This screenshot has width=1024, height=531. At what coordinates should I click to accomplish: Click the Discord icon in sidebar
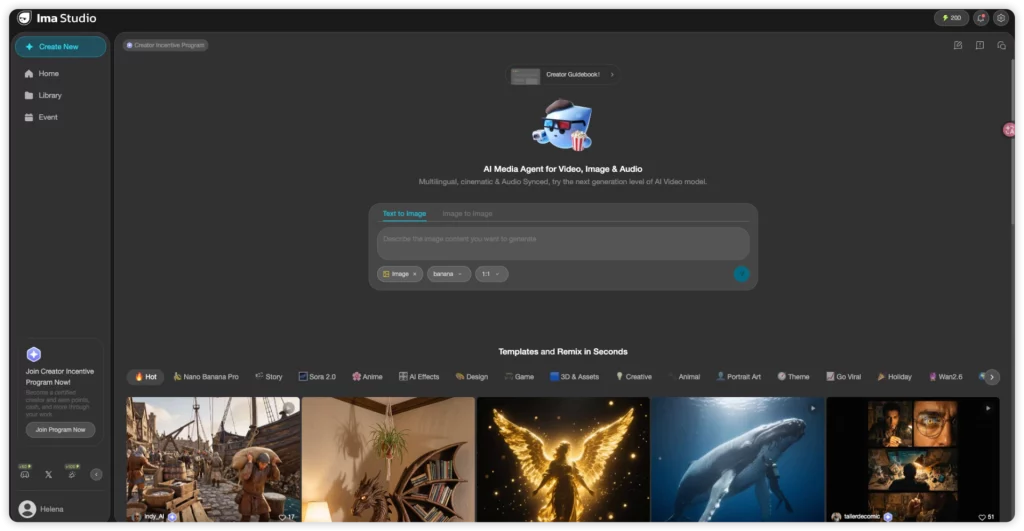point(25,474)
